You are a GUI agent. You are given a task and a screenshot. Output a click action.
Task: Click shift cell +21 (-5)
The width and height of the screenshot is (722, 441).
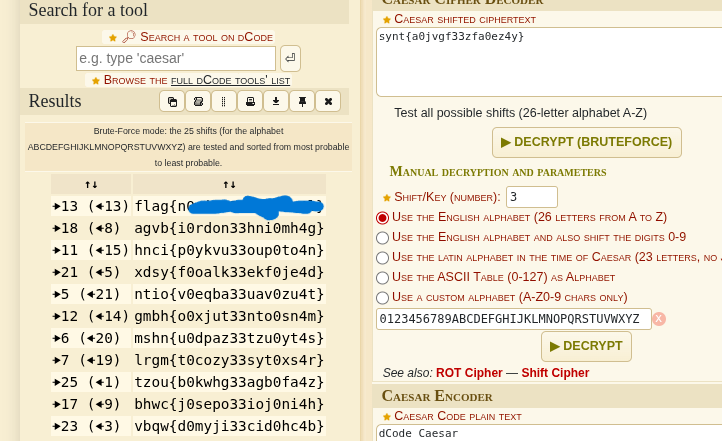[91, 272]
